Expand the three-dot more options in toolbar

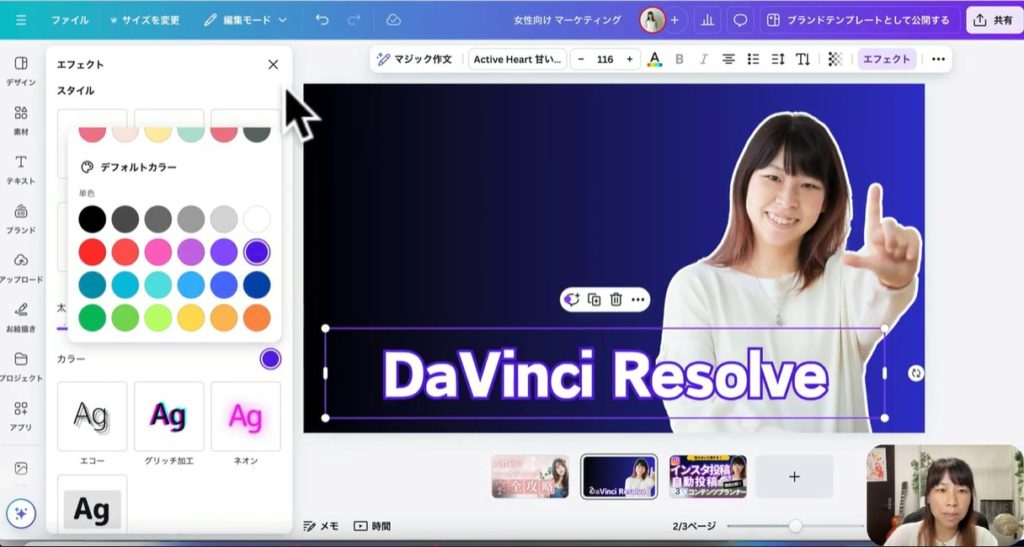pyautogui.click(x=937, y=59)
